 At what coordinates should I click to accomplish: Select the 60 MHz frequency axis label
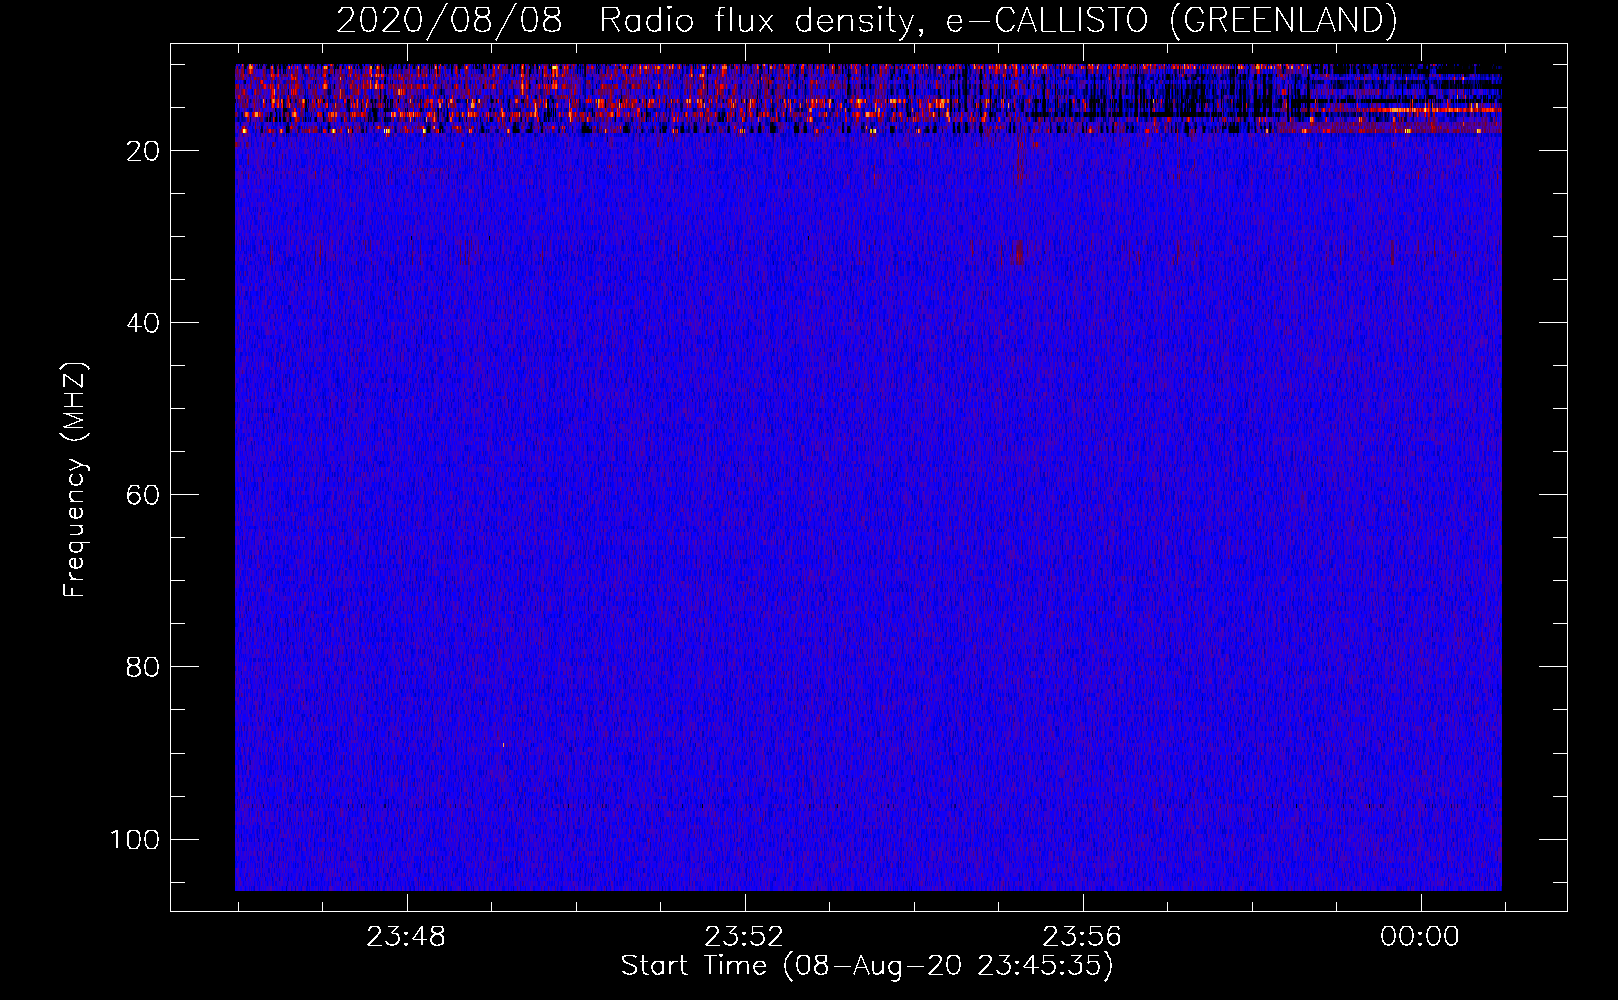(144, 495)
